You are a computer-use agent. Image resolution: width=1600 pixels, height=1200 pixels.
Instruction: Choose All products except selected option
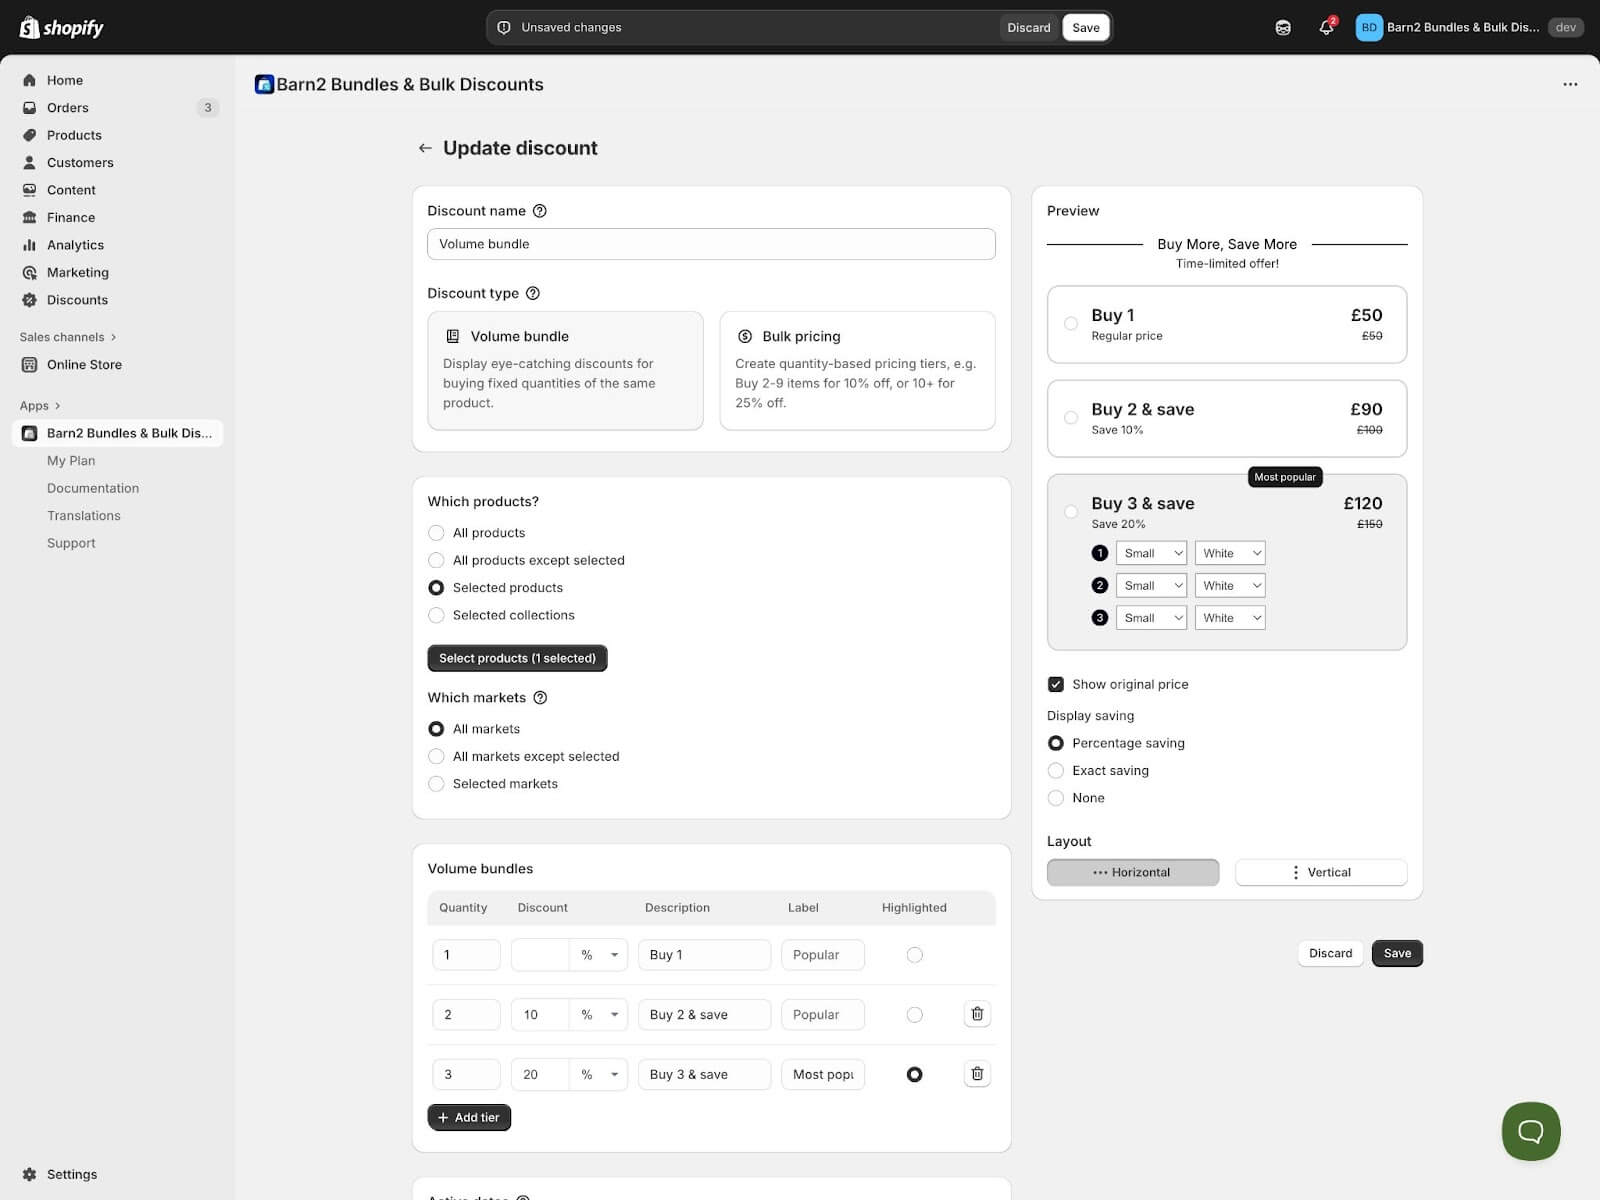coord(436,561)
